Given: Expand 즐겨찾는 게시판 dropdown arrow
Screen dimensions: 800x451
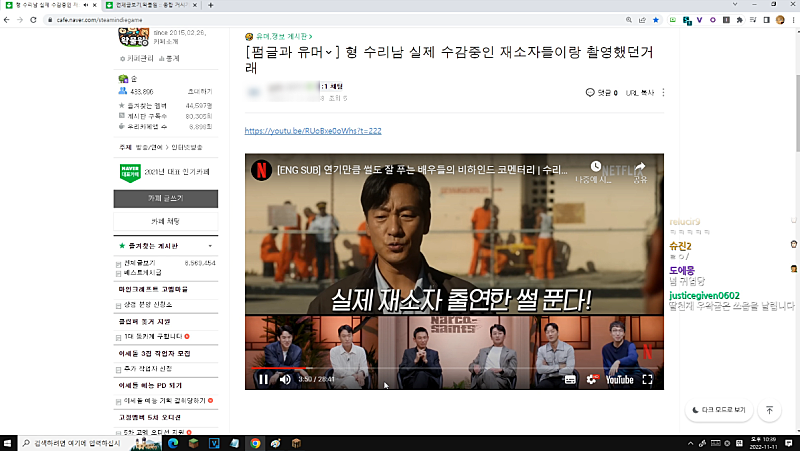Looking at the screenshot, I should tap(210, 246).
